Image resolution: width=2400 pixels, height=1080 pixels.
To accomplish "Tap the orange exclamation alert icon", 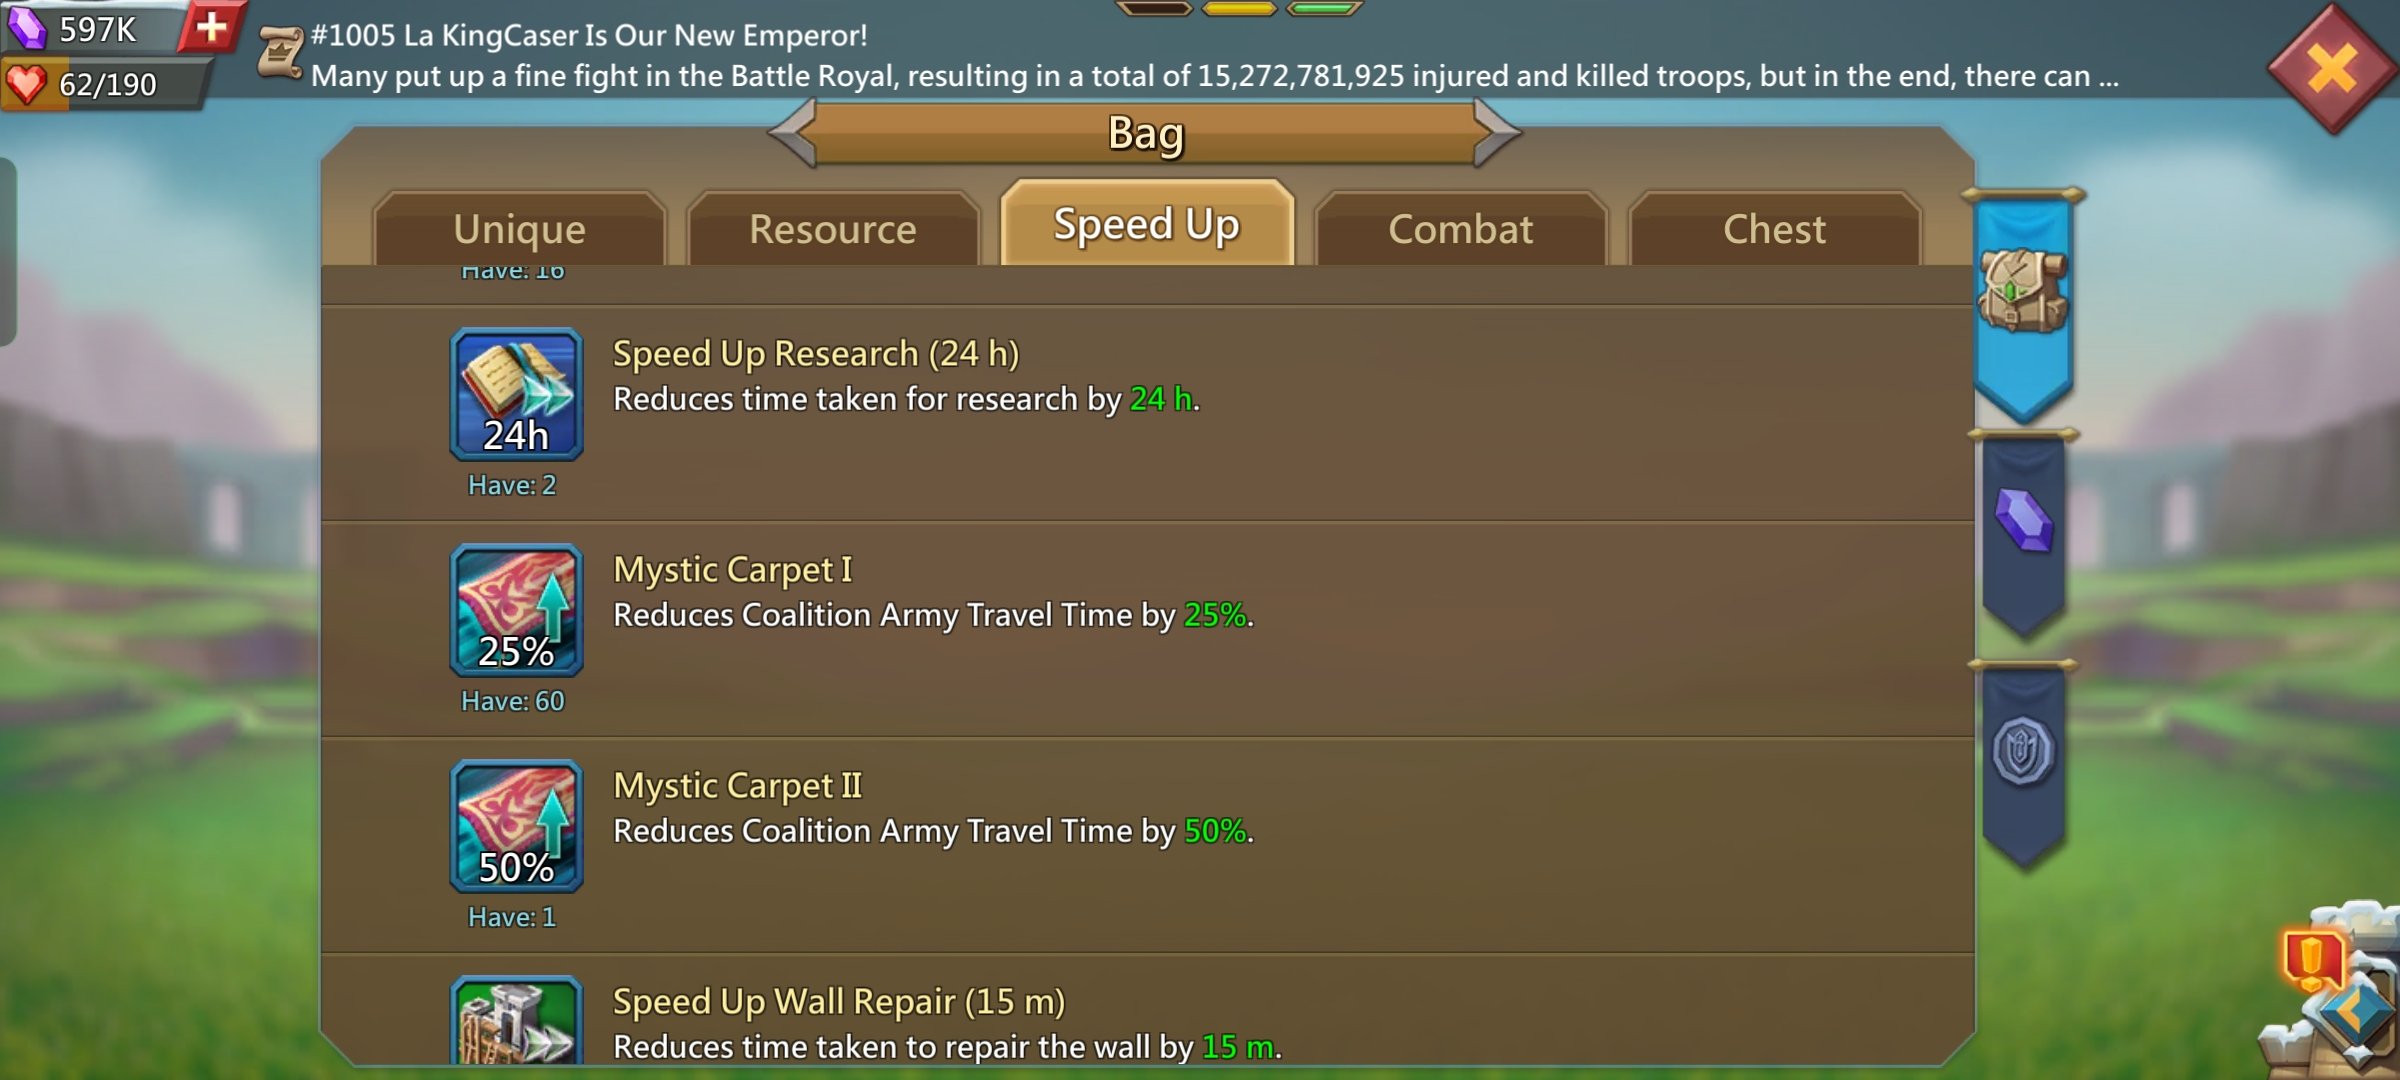I will tap(2312, 959).
